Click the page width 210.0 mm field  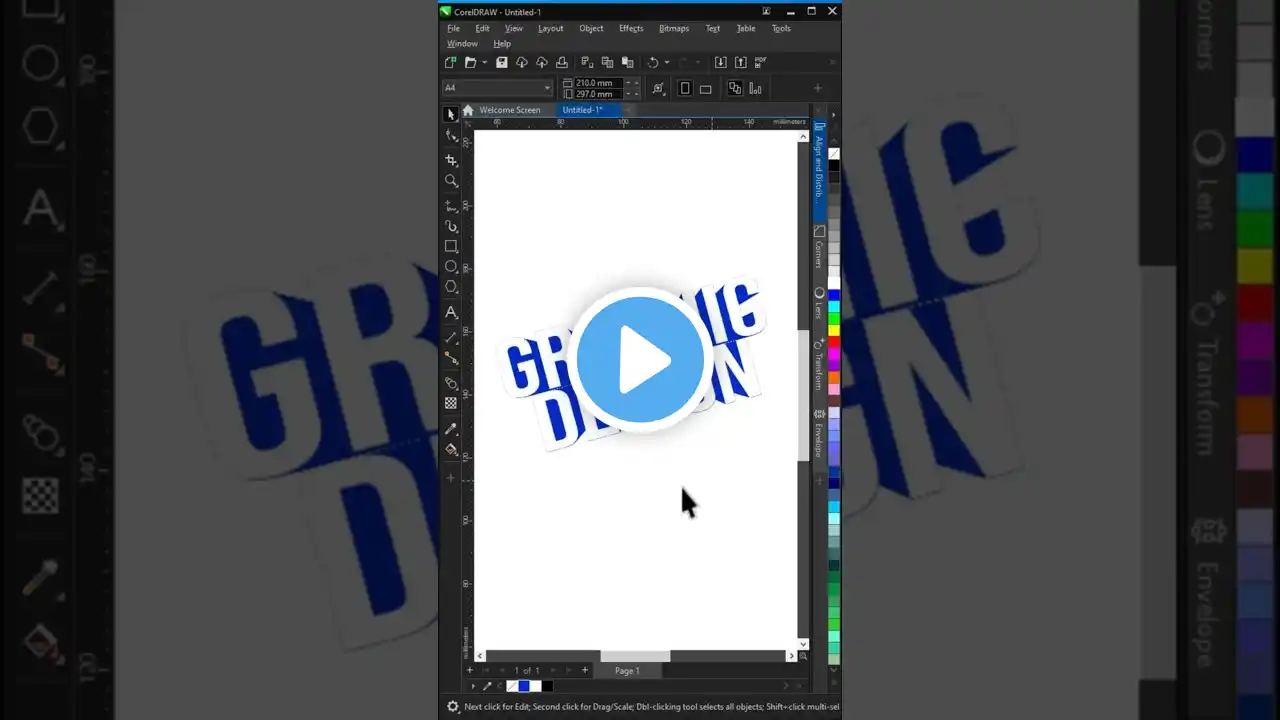(x=598, y=83)
